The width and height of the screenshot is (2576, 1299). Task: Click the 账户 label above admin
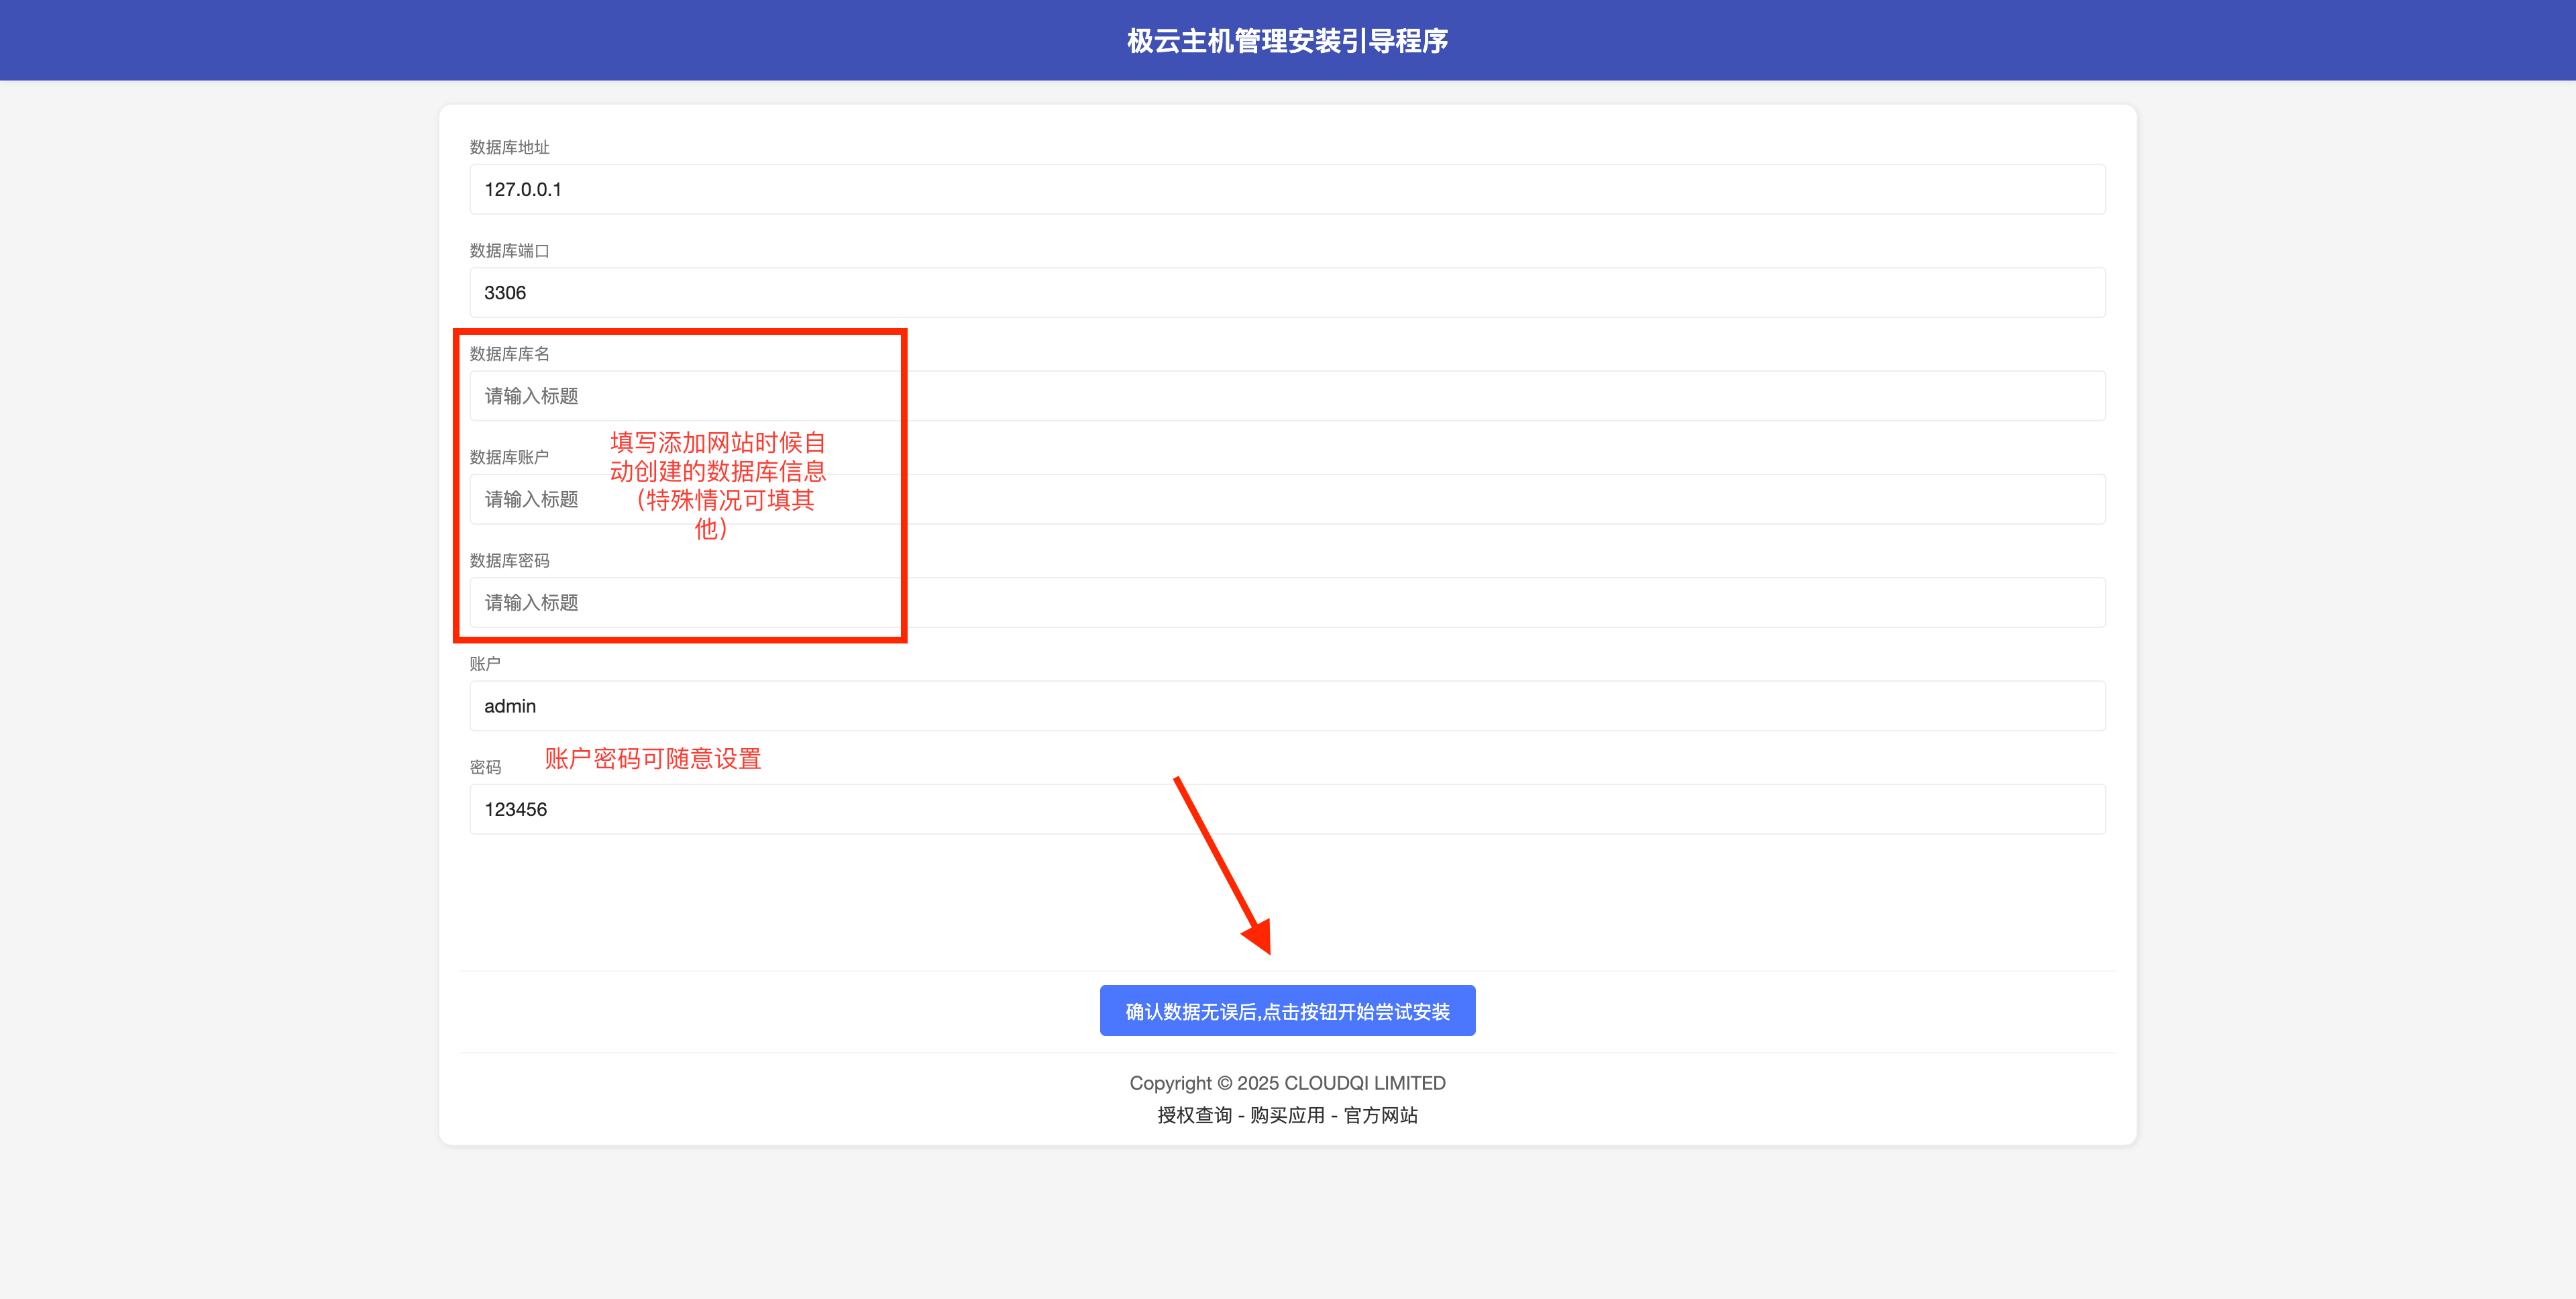pyautogui.click(x=485, y=664)
